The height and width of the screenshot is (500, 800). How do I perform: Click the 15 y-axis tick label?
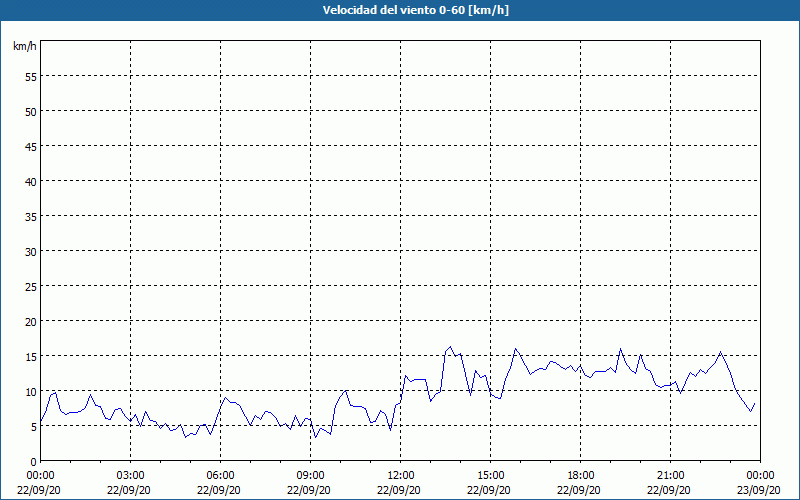31,357
